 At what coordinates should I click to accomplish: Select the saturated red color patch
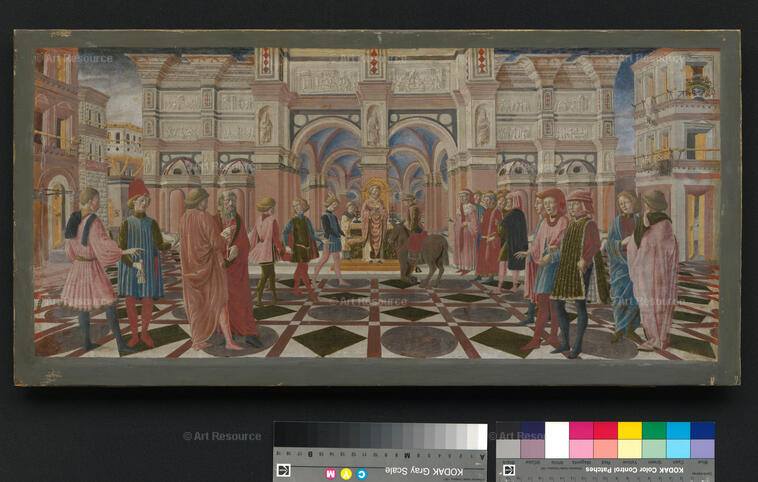point(605,430)
